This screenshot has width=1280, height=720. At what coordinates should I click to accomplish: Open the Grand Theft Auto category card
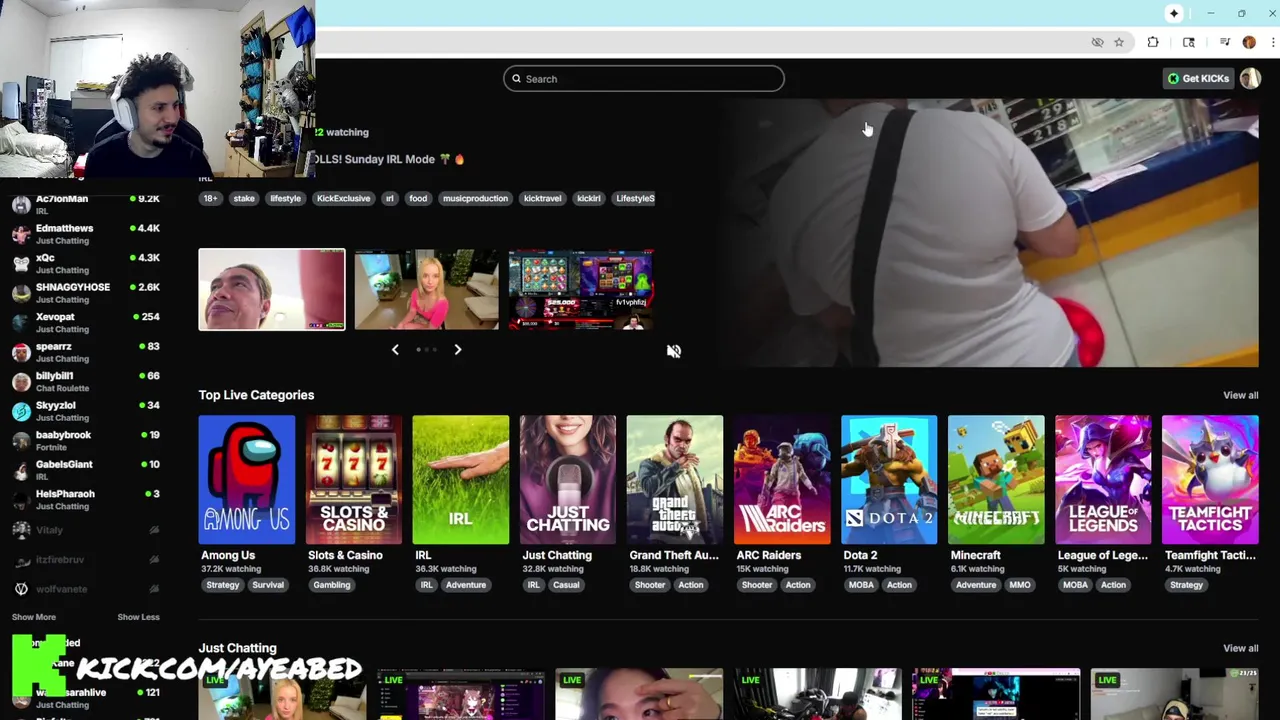pos(675,479)
